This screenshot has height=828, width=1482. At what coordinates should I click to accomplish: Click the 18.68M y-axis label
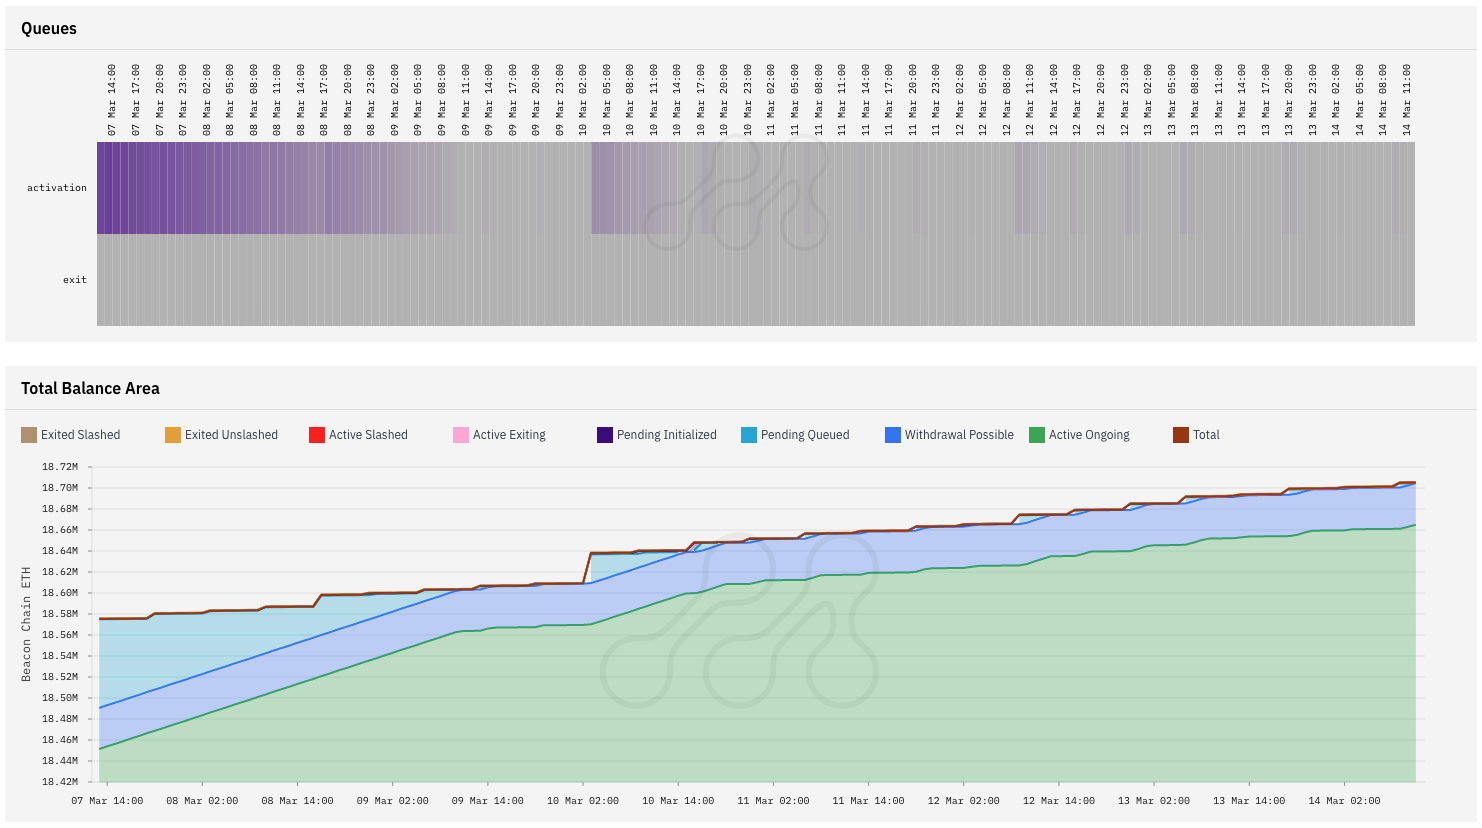(60, 509)
